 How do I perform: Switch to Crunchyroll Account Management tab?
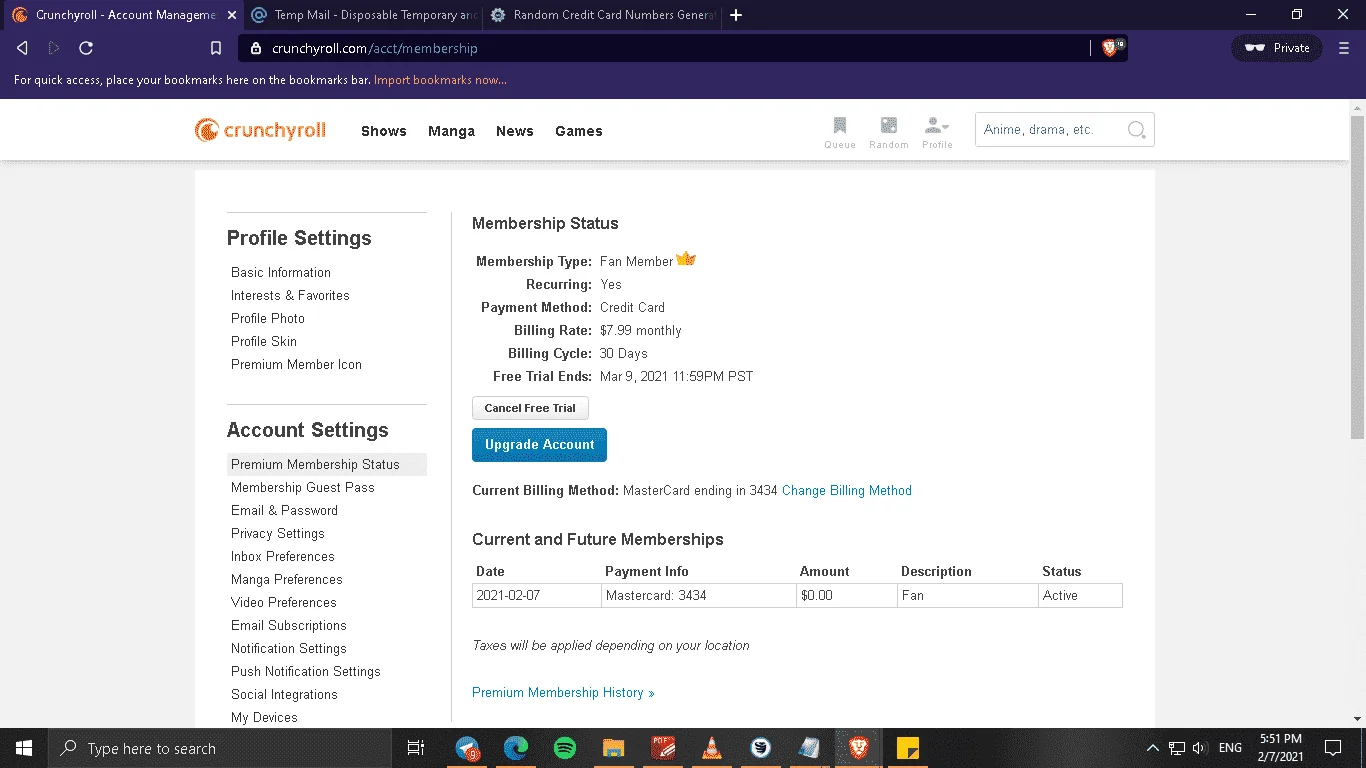pos(122,15)
